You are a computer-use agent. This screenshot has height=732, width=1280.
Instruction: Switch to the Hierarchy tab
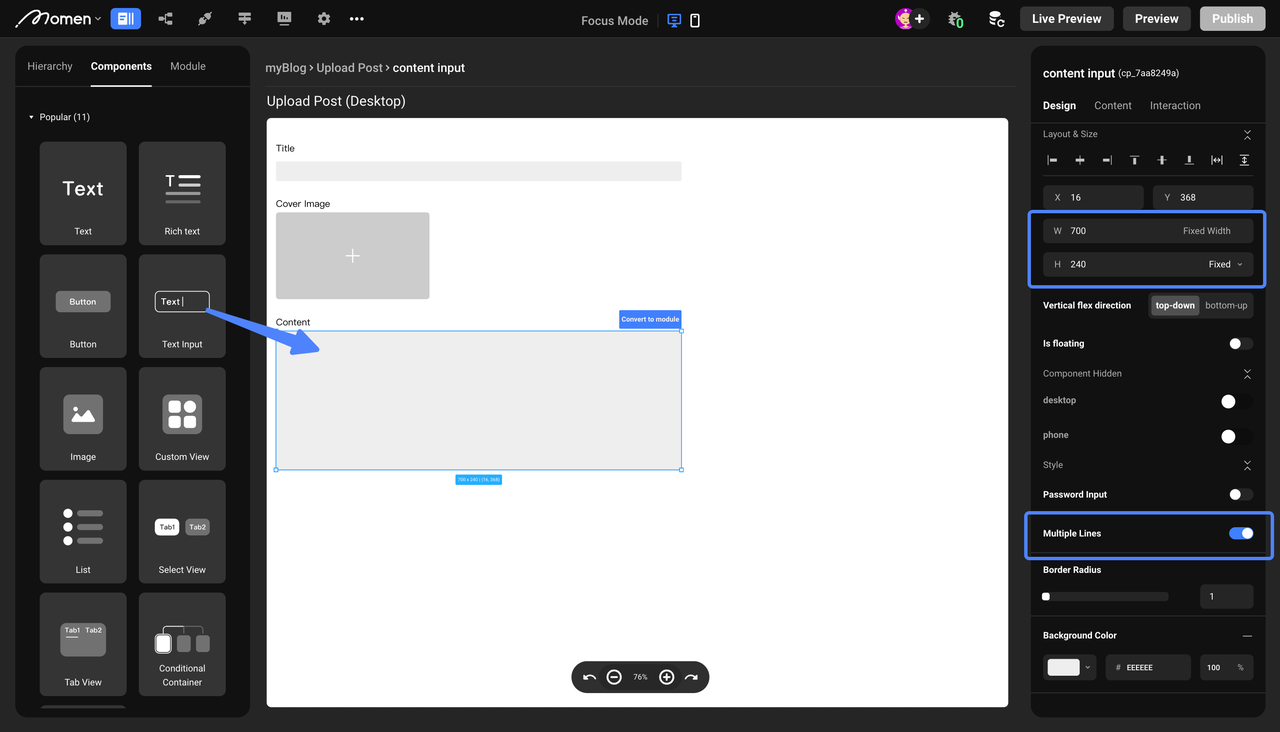tap(50, 66)
